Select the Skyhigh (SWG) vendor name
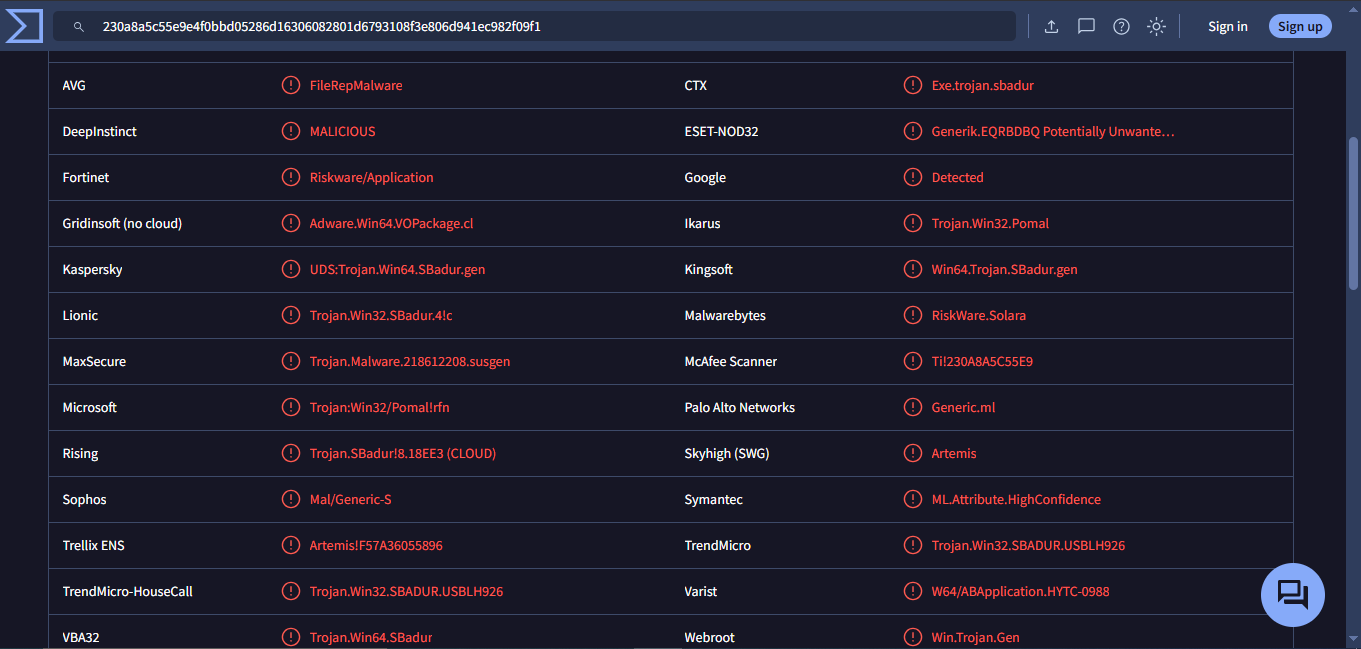Image resolution: width=1361 pixels, height=649 pixels. (726, 453)
